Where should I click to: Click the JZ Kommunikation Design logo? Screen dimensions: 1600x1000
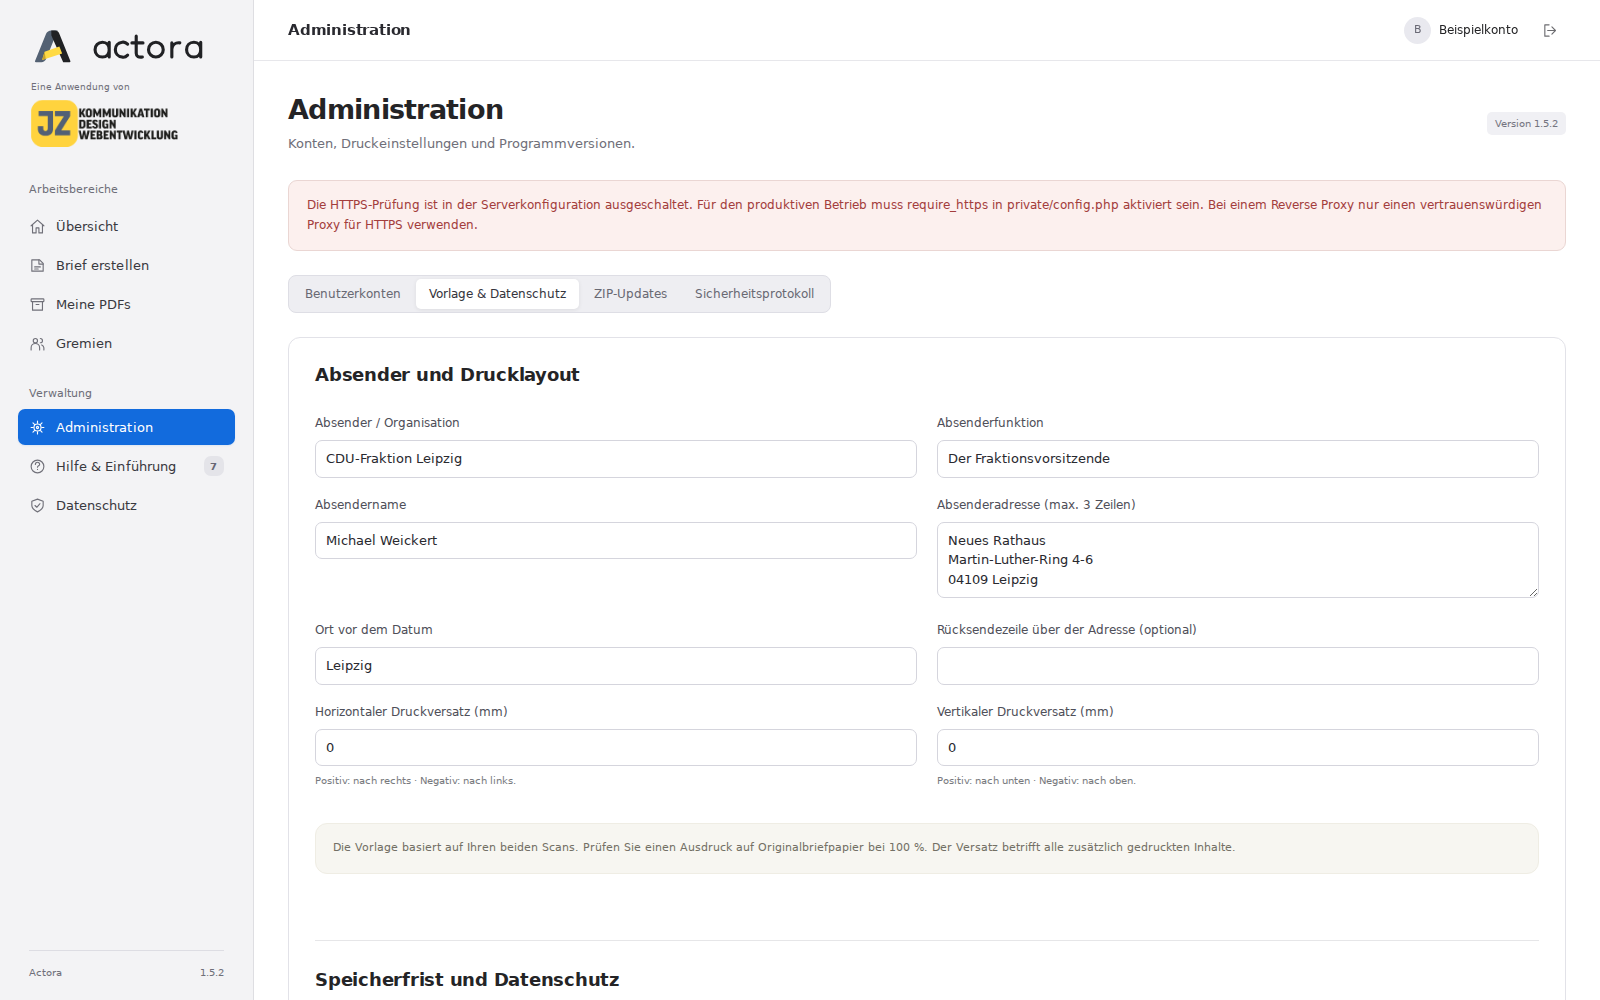click(104, 124)
